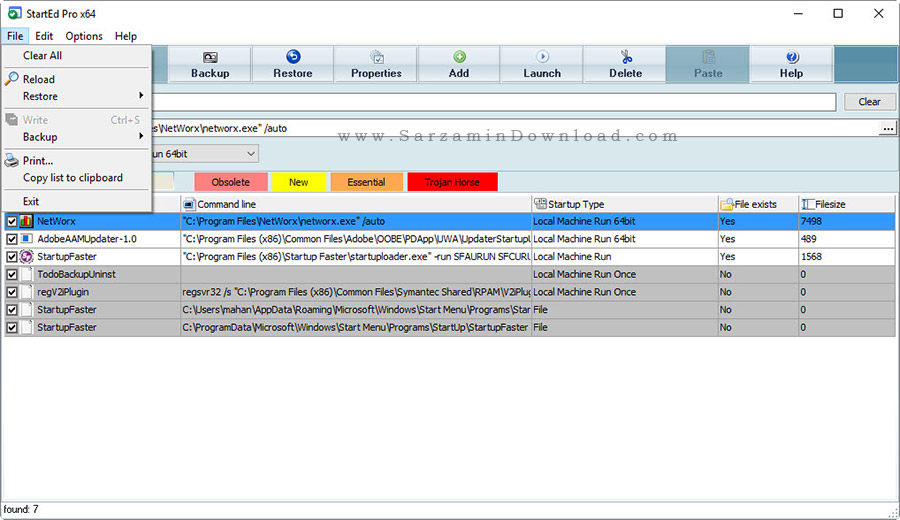
Task: Open the startup type combo box
Action: [251, 154]
